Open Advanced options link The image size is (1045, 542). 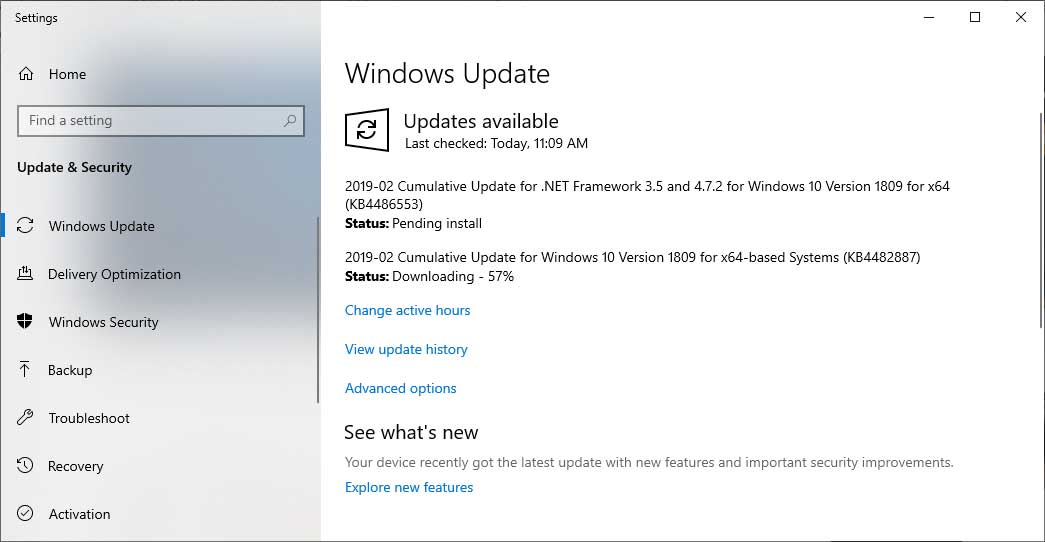pos(400,388)
